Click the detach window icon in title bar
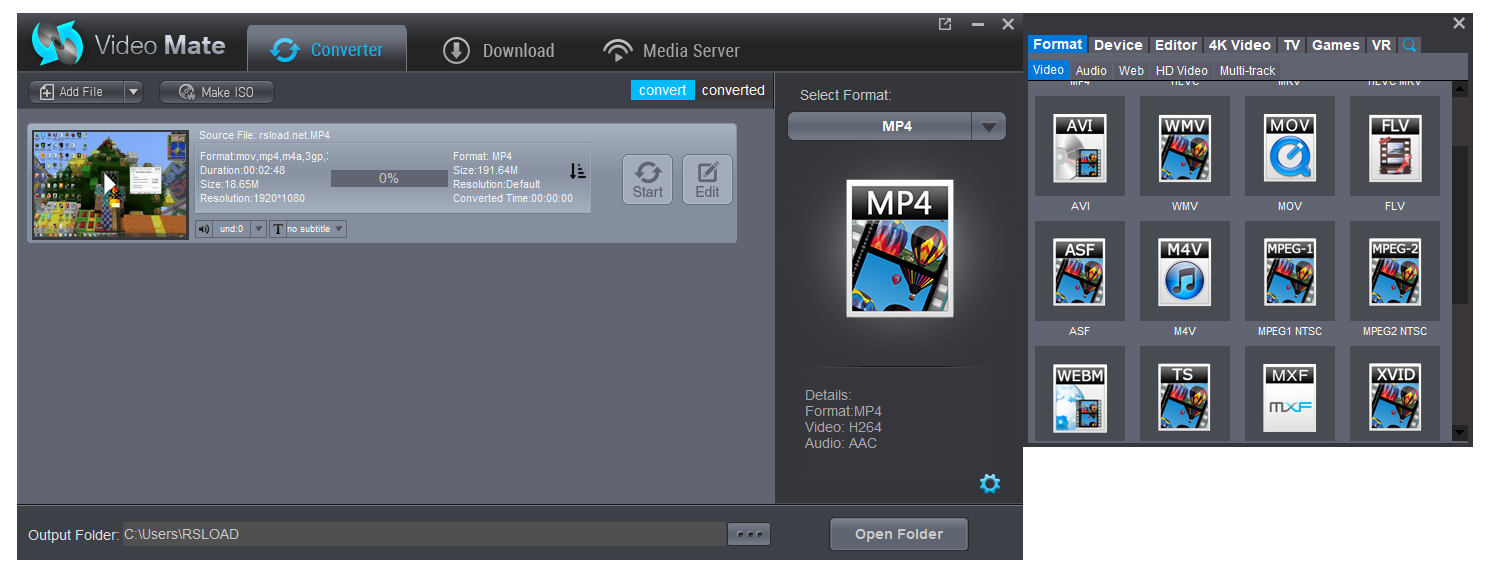The height and width of the screenshot is (576, 1497). [945, 24]
